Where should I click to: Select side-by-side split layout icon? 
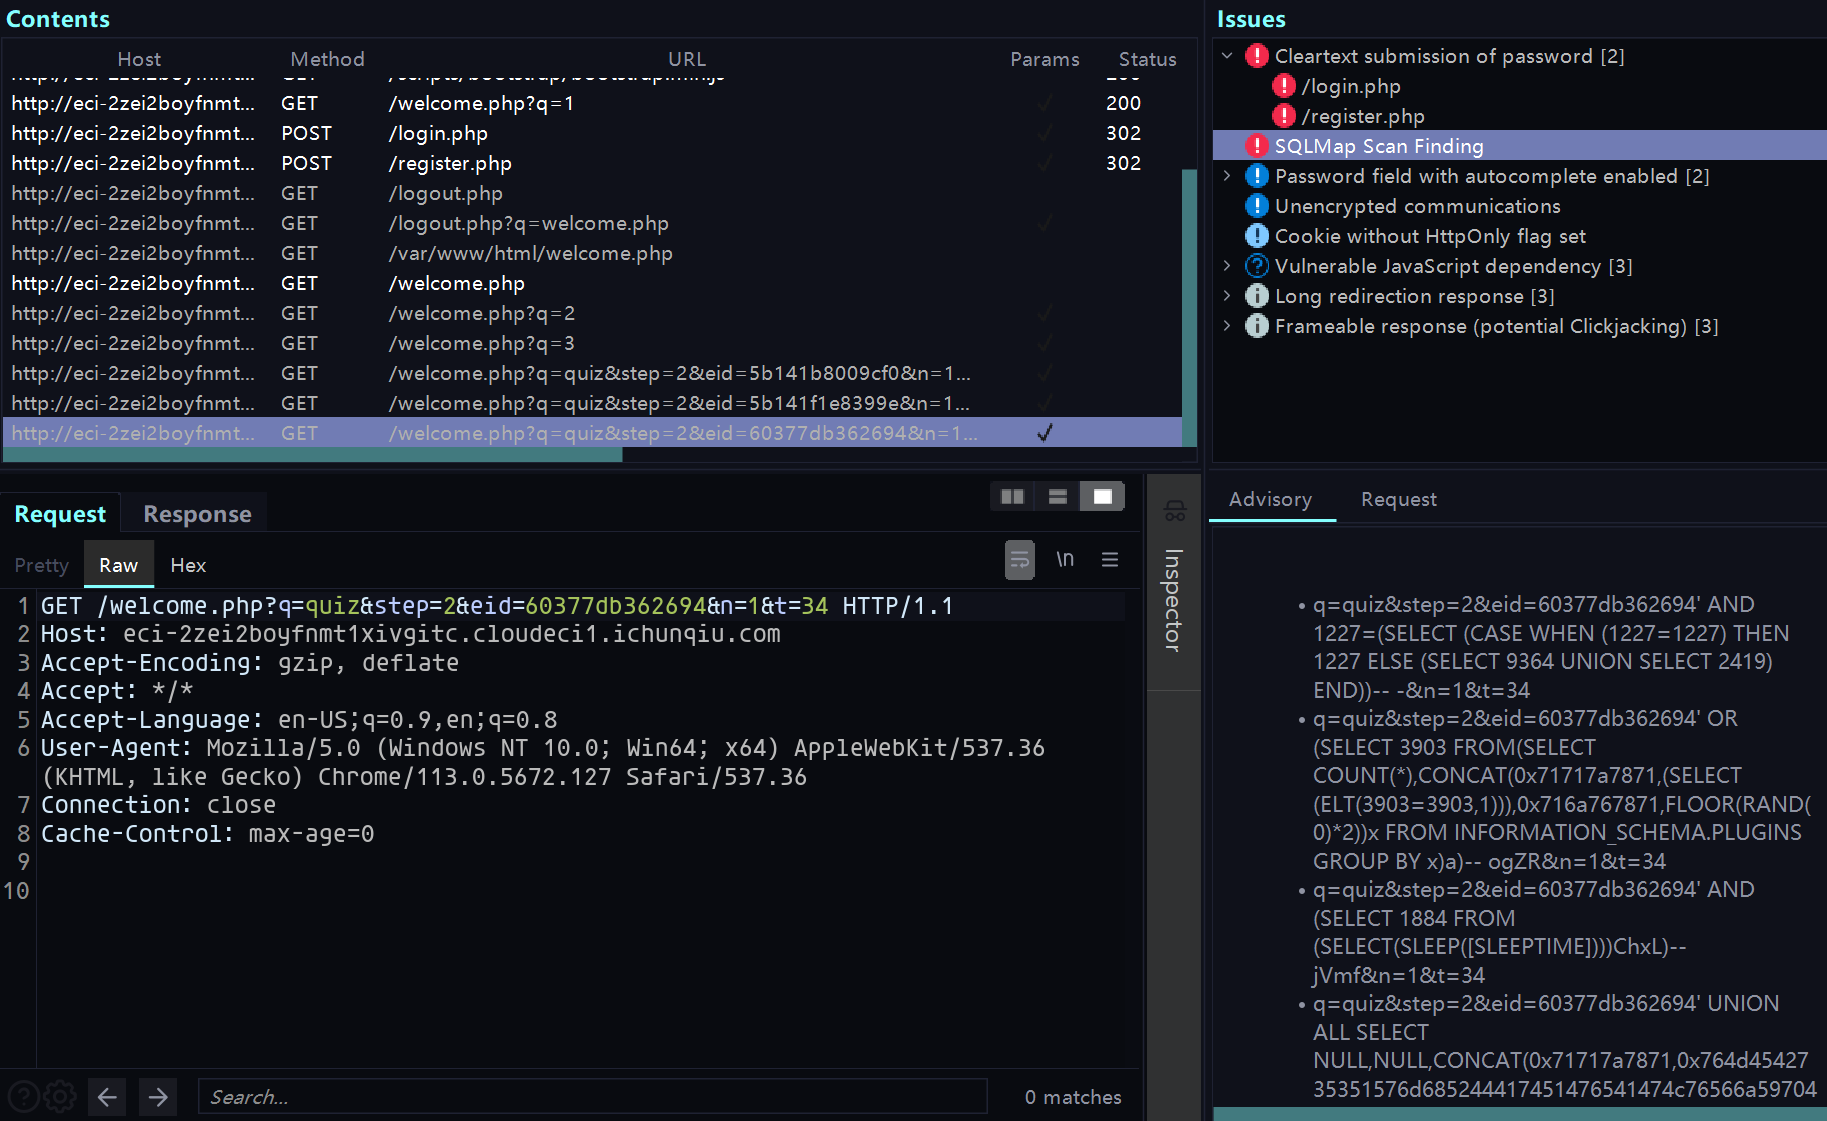point(1012,497)
